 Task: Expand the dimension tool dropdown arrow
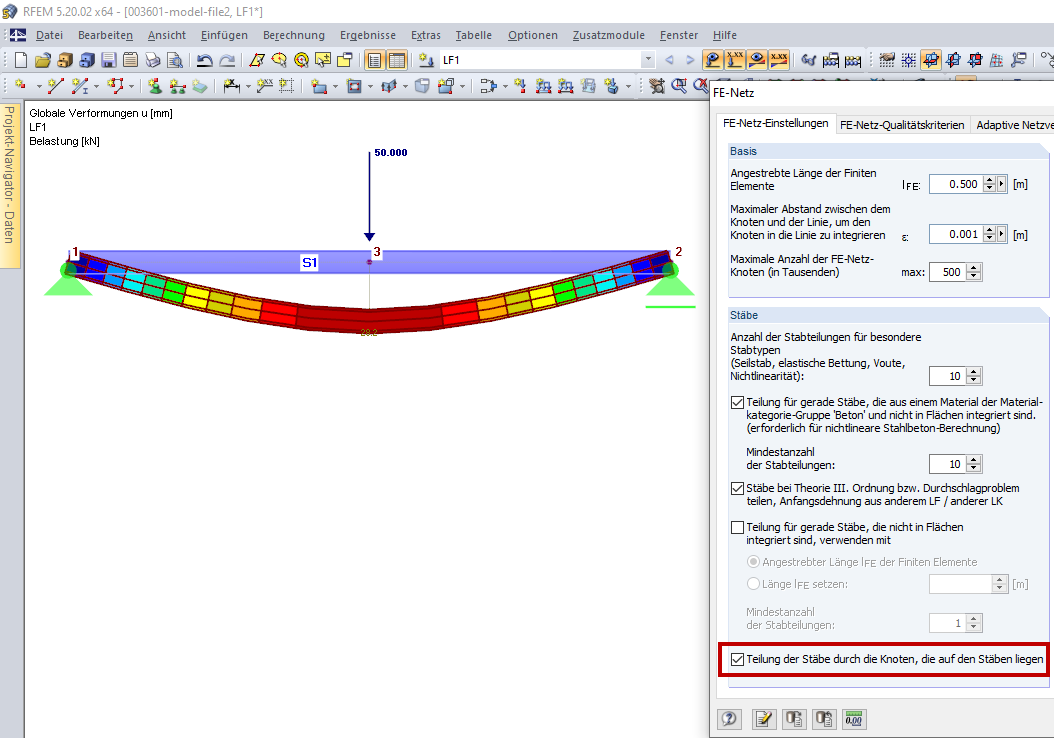[x=248, y=86]
